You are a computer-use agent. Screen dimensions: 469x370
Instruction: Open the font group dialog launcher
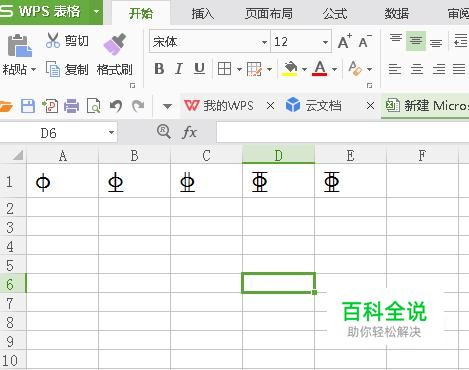click(x=369, y=85)
